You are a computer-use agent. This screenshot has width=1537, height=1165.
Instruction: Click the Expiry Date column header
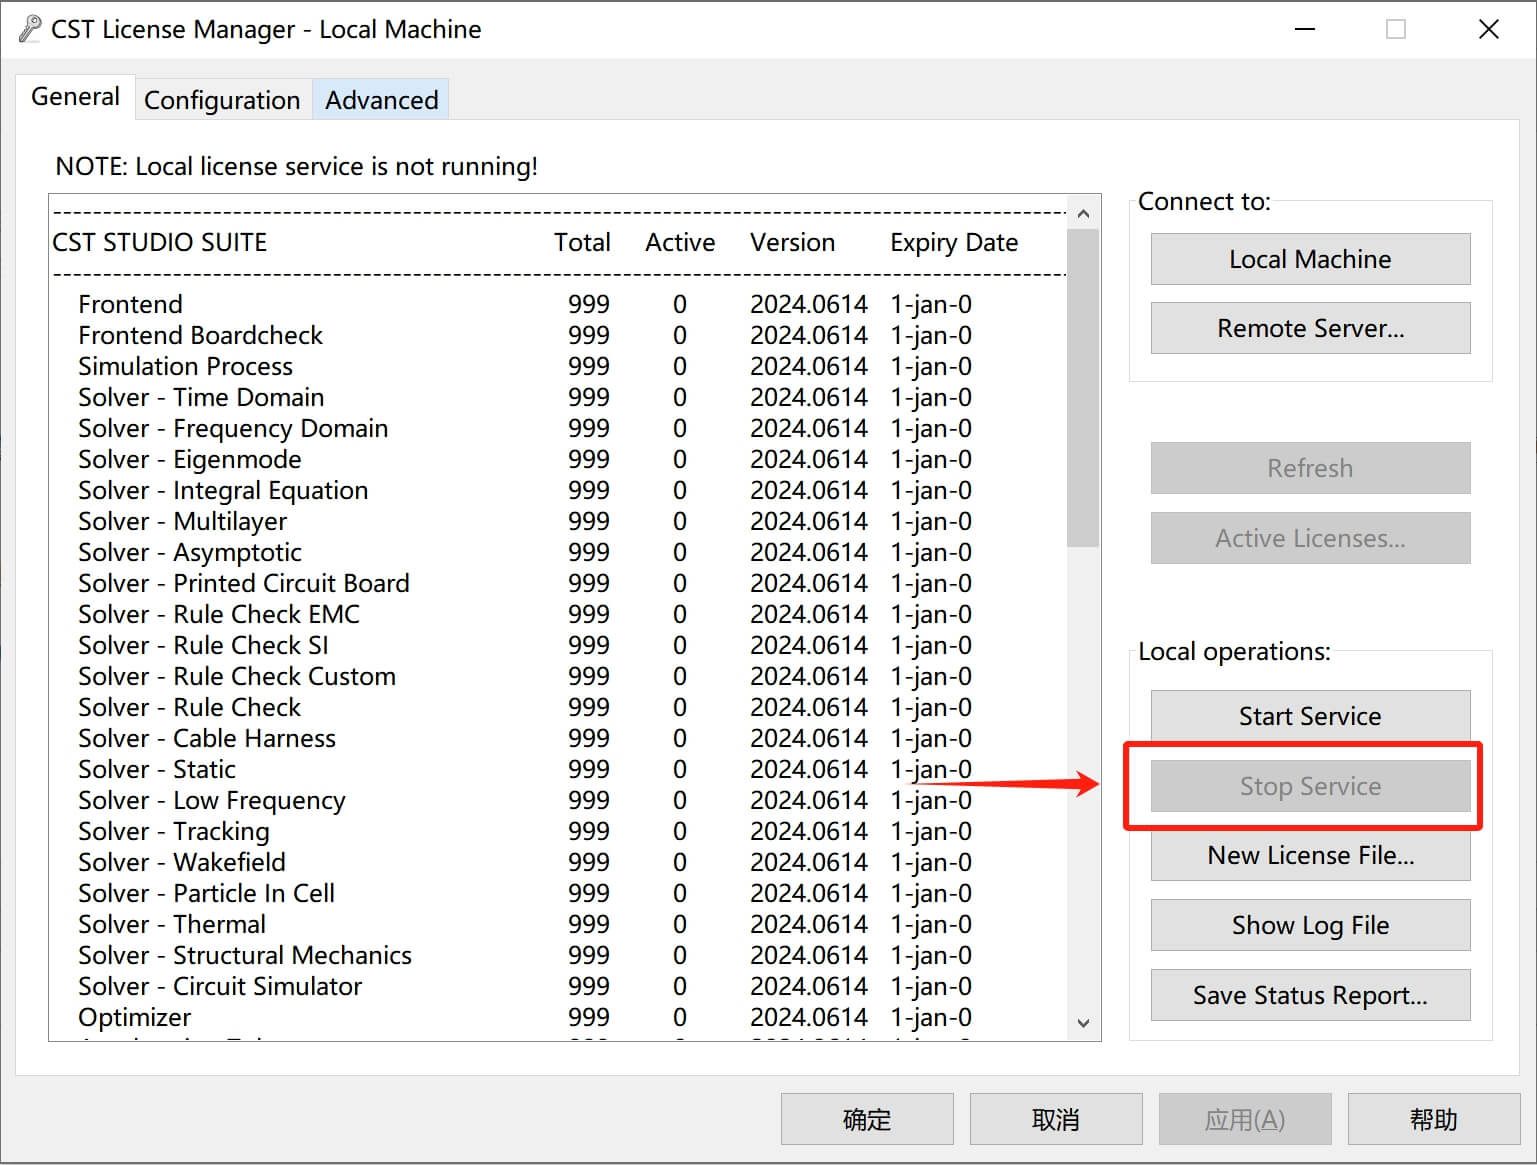click(x=954, y=243)
